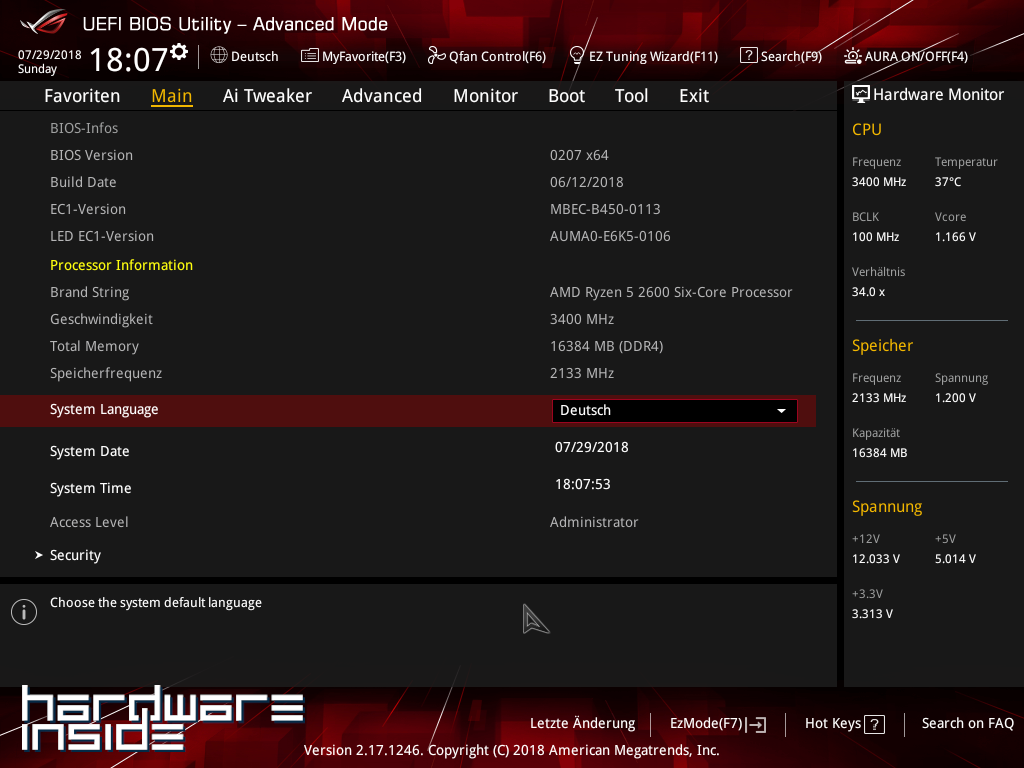Click the Spannung section heading
The width and height of the screenshot is (1024, 768).
887,507
